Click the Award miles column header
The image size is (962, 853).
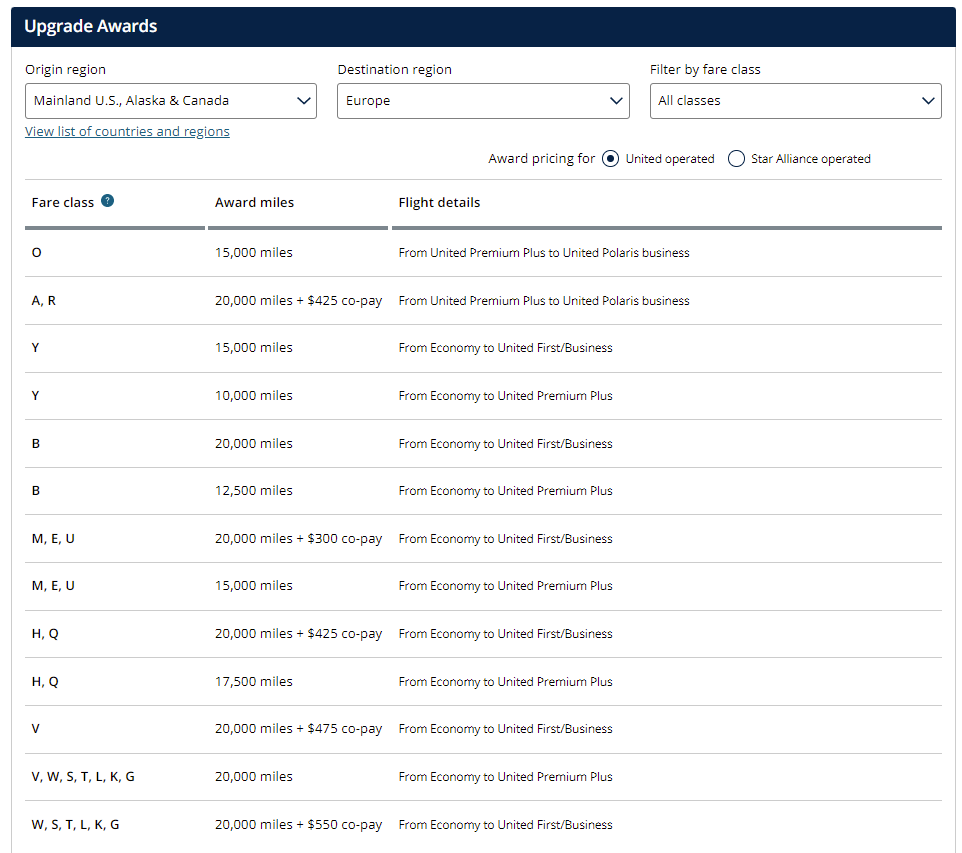(x=255, y=203)
